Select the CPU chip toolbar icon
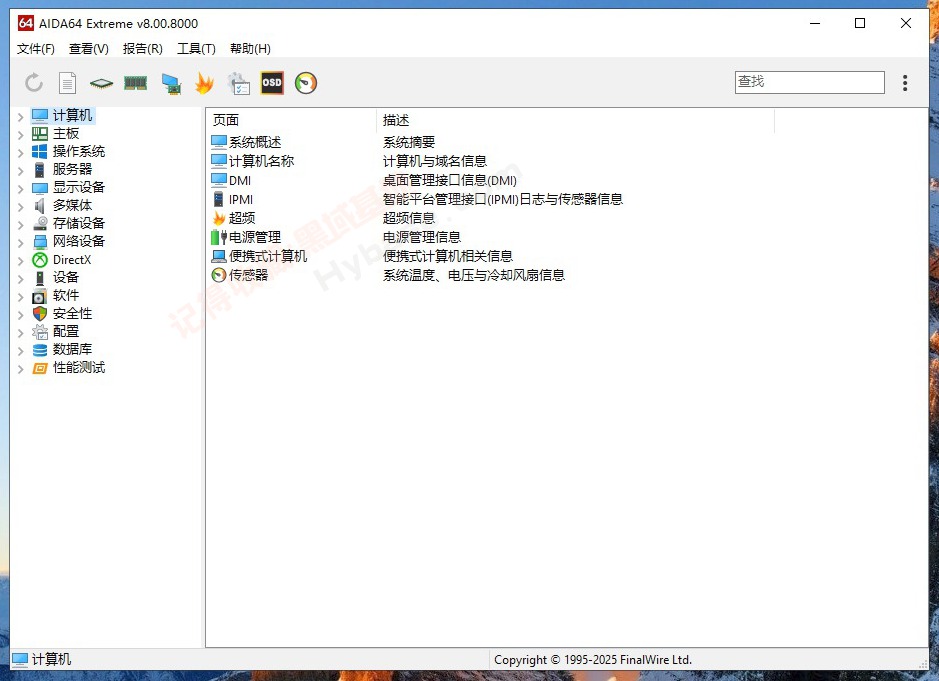The height and width of the screenshot is (681, 939). click(101, 83)
